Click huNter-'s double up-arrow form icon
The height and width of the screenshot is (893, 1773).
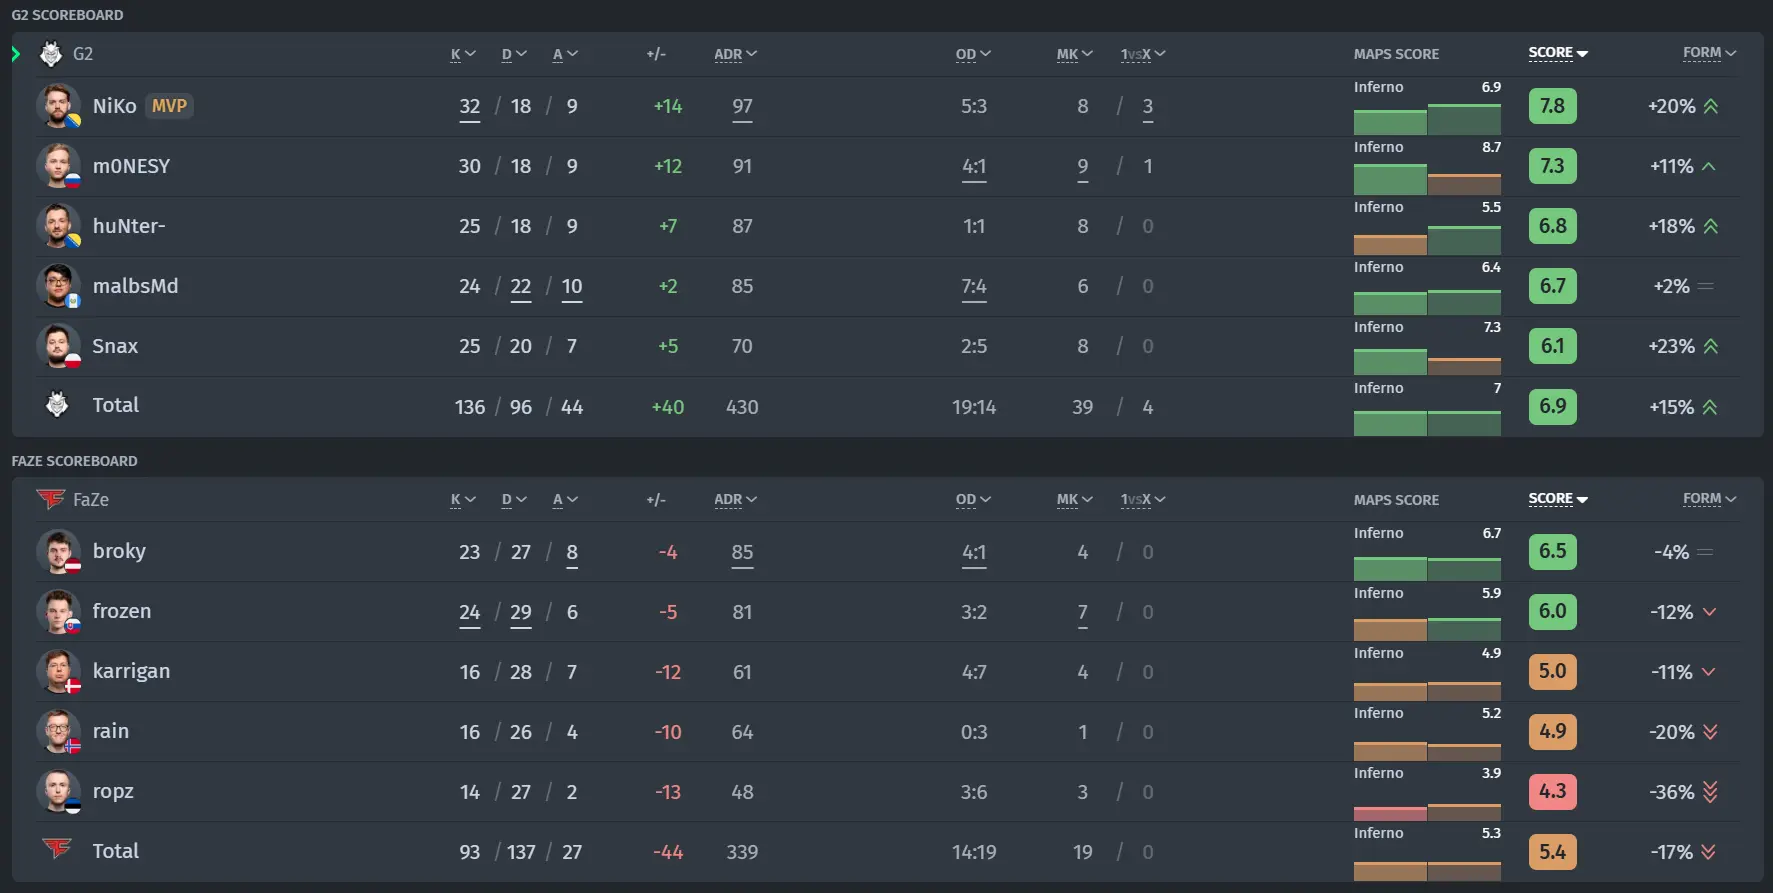pos(1711,226)
